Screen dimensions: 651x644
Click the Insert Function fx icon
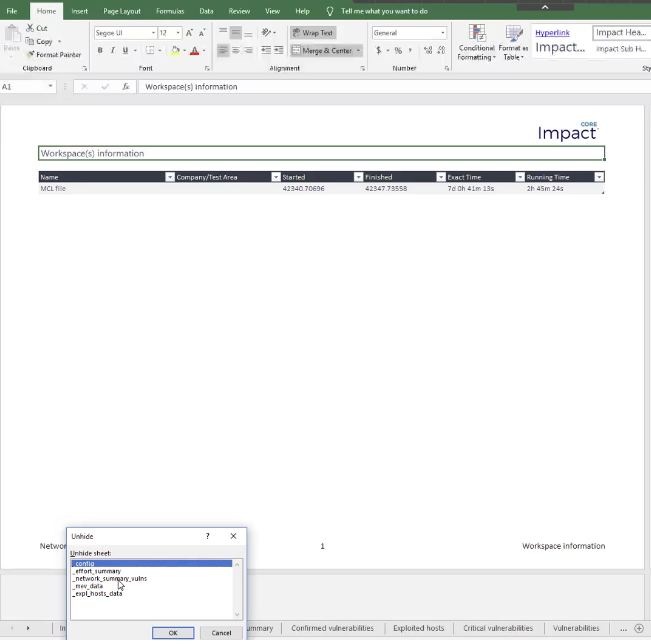click(x=126, y=86)
